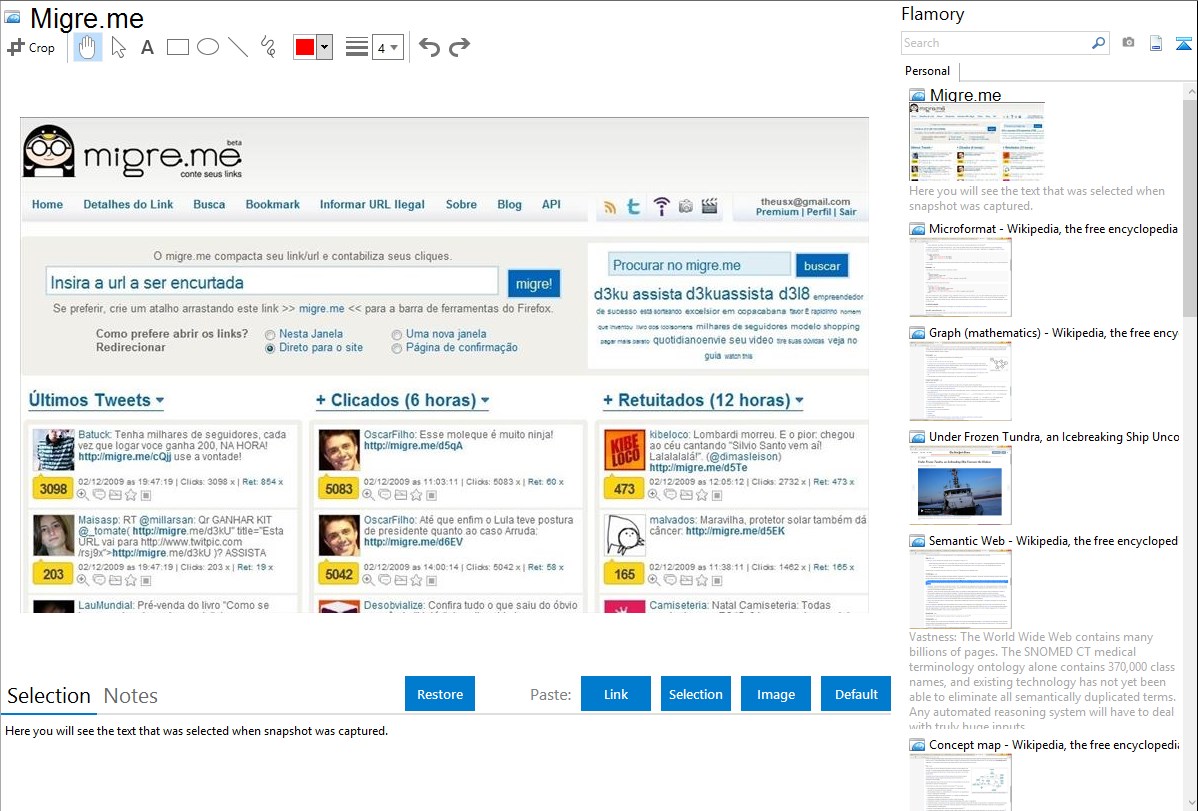This screenshot has height=811, width=1198.
Task: Choose the straight line tool
Action: point(238,47)
